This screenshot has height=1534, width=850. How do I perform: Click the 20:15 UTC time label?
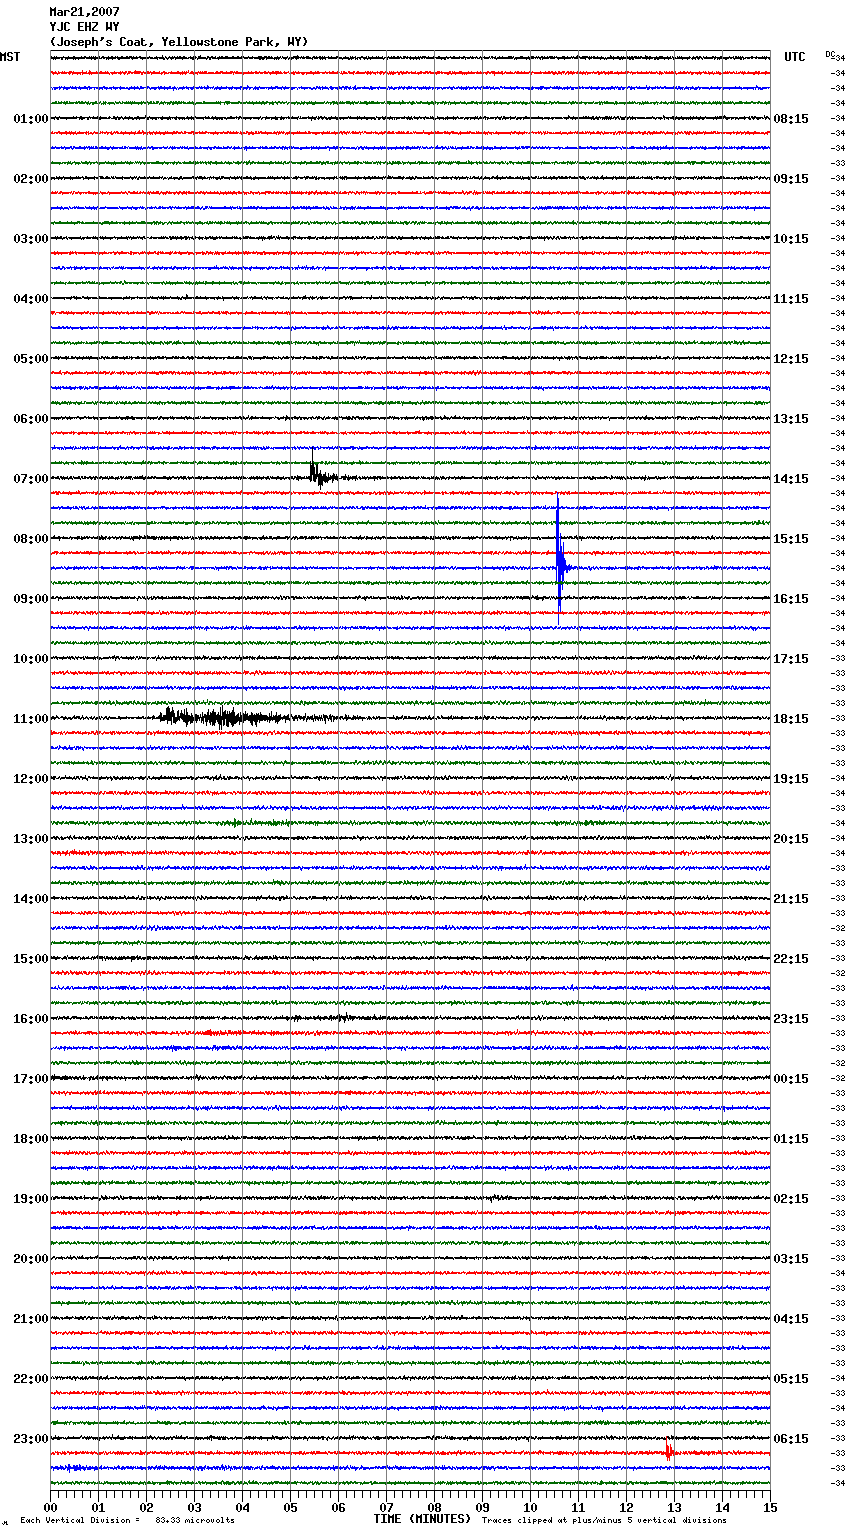click(791, 839)
